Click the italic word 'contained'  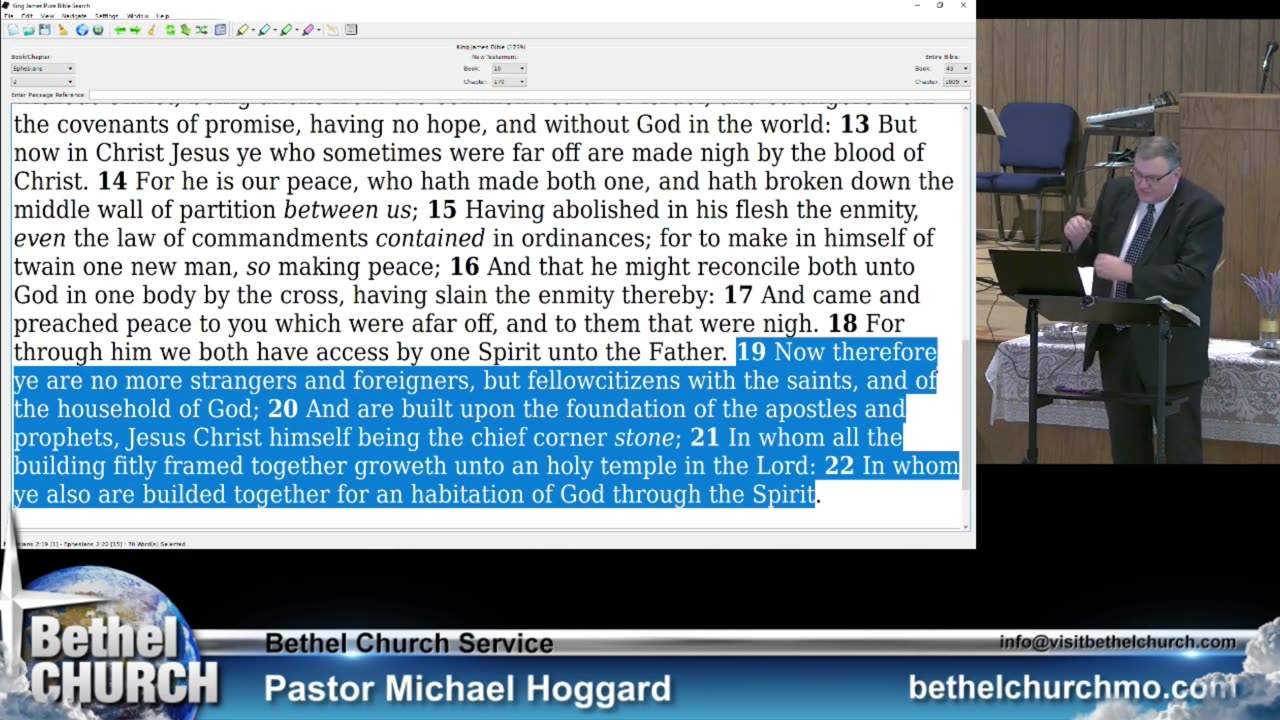pos(430,239)
